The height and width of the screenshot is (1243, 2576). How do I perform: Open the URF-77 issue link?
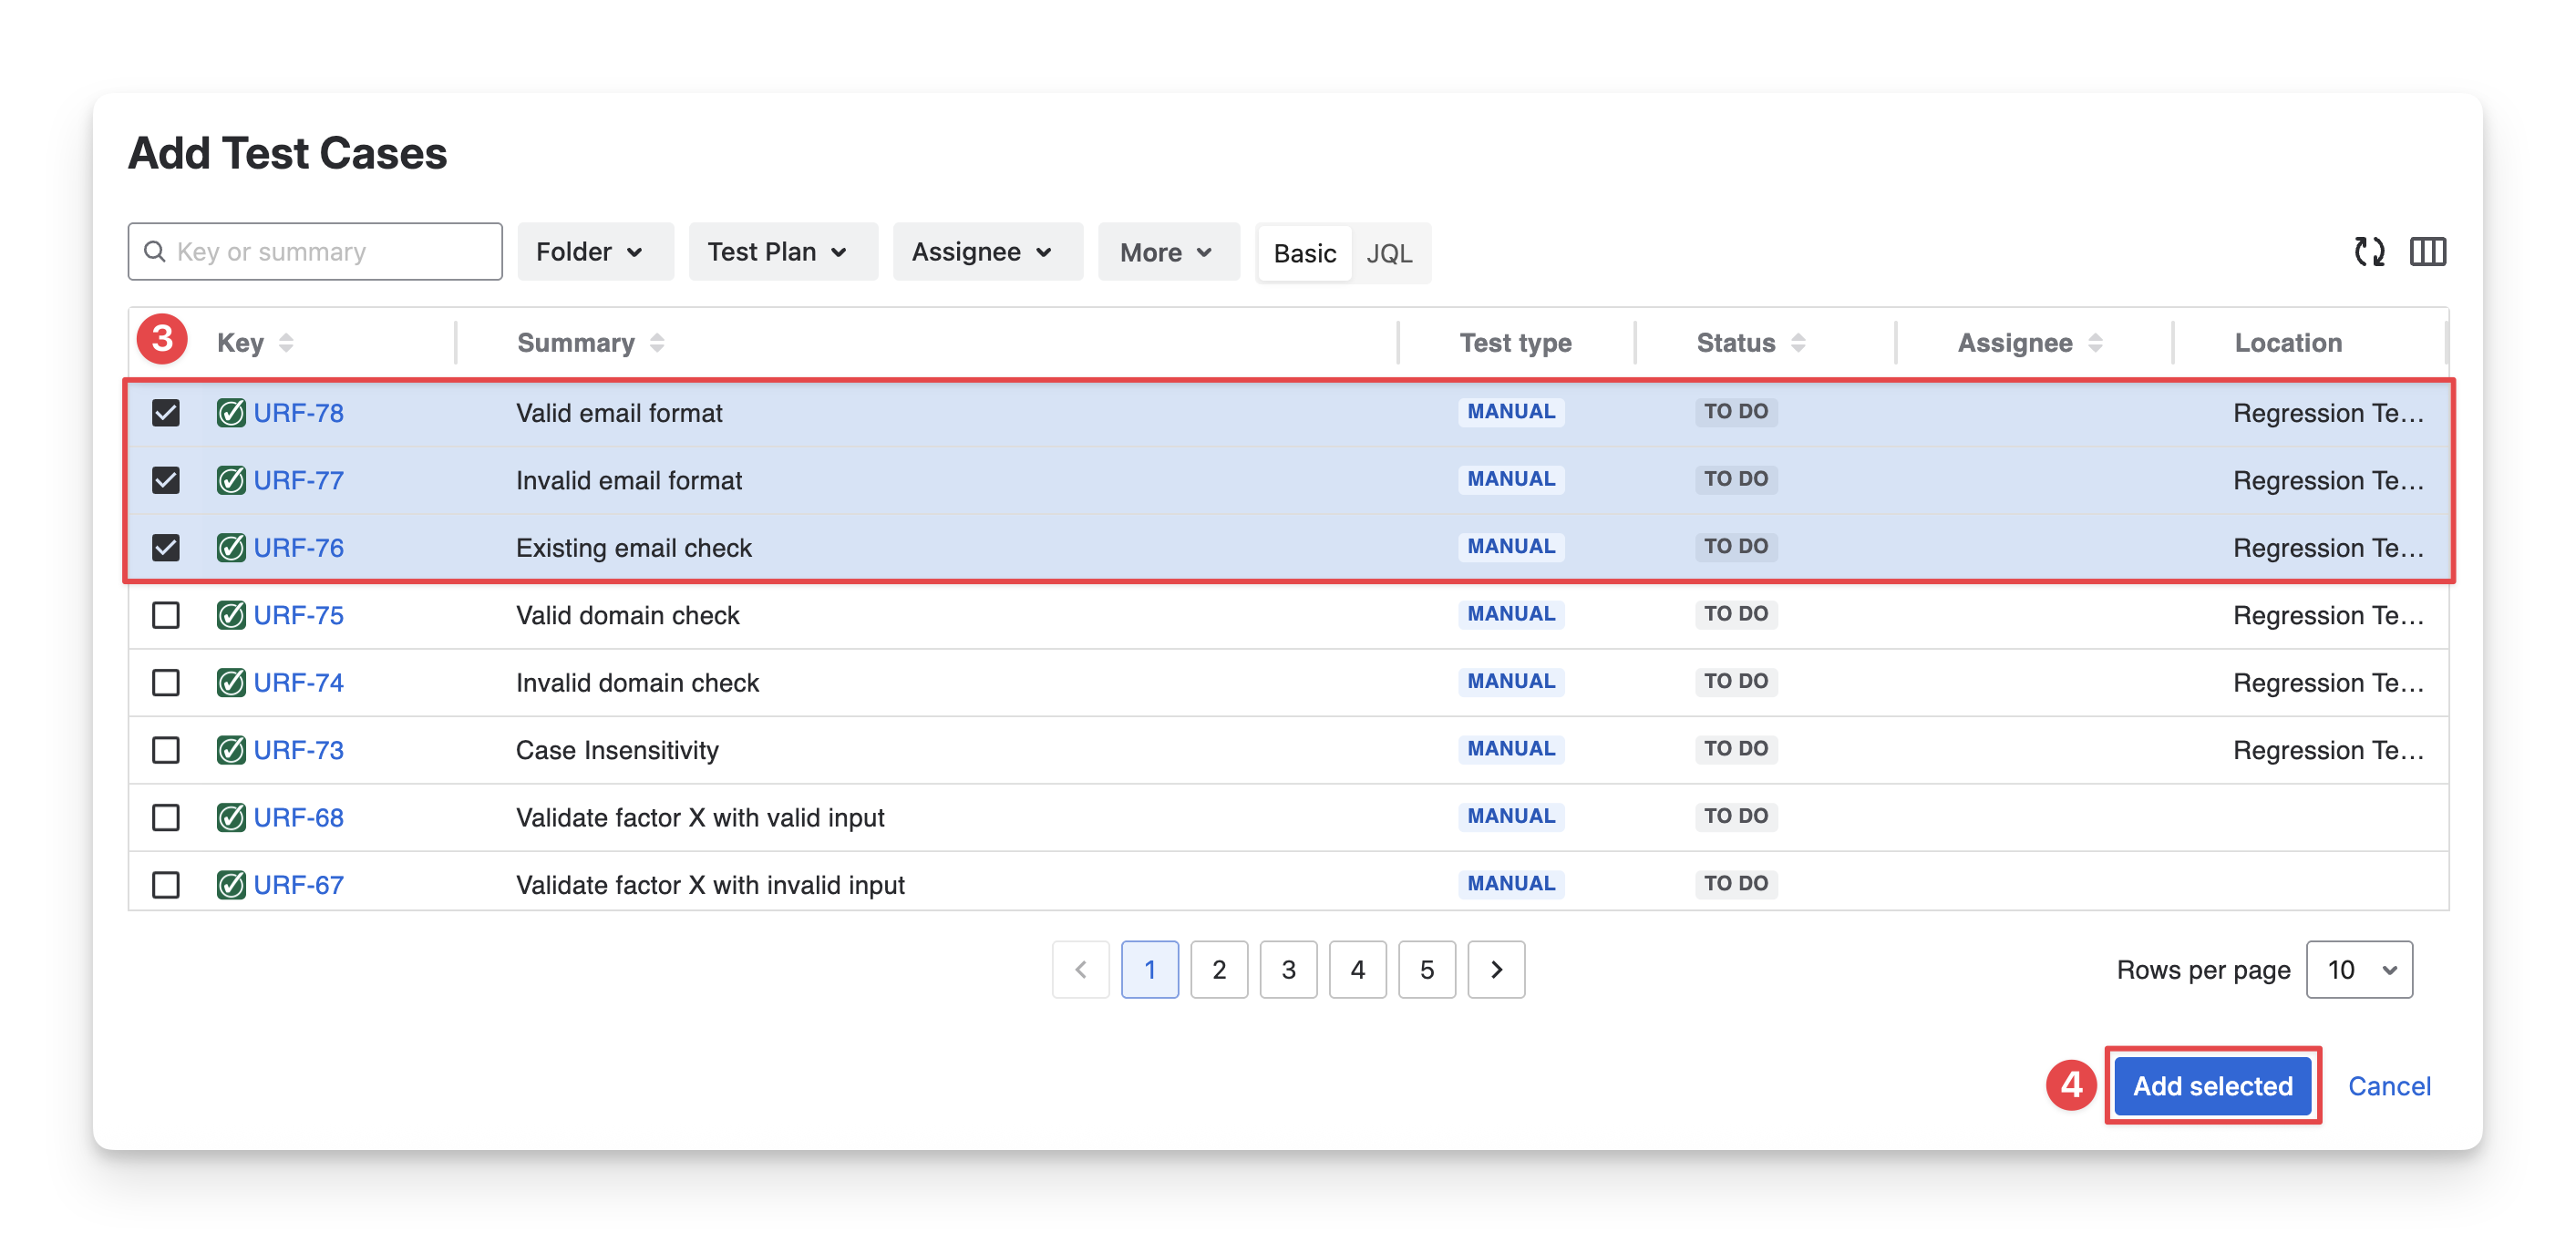coord(298,481)
